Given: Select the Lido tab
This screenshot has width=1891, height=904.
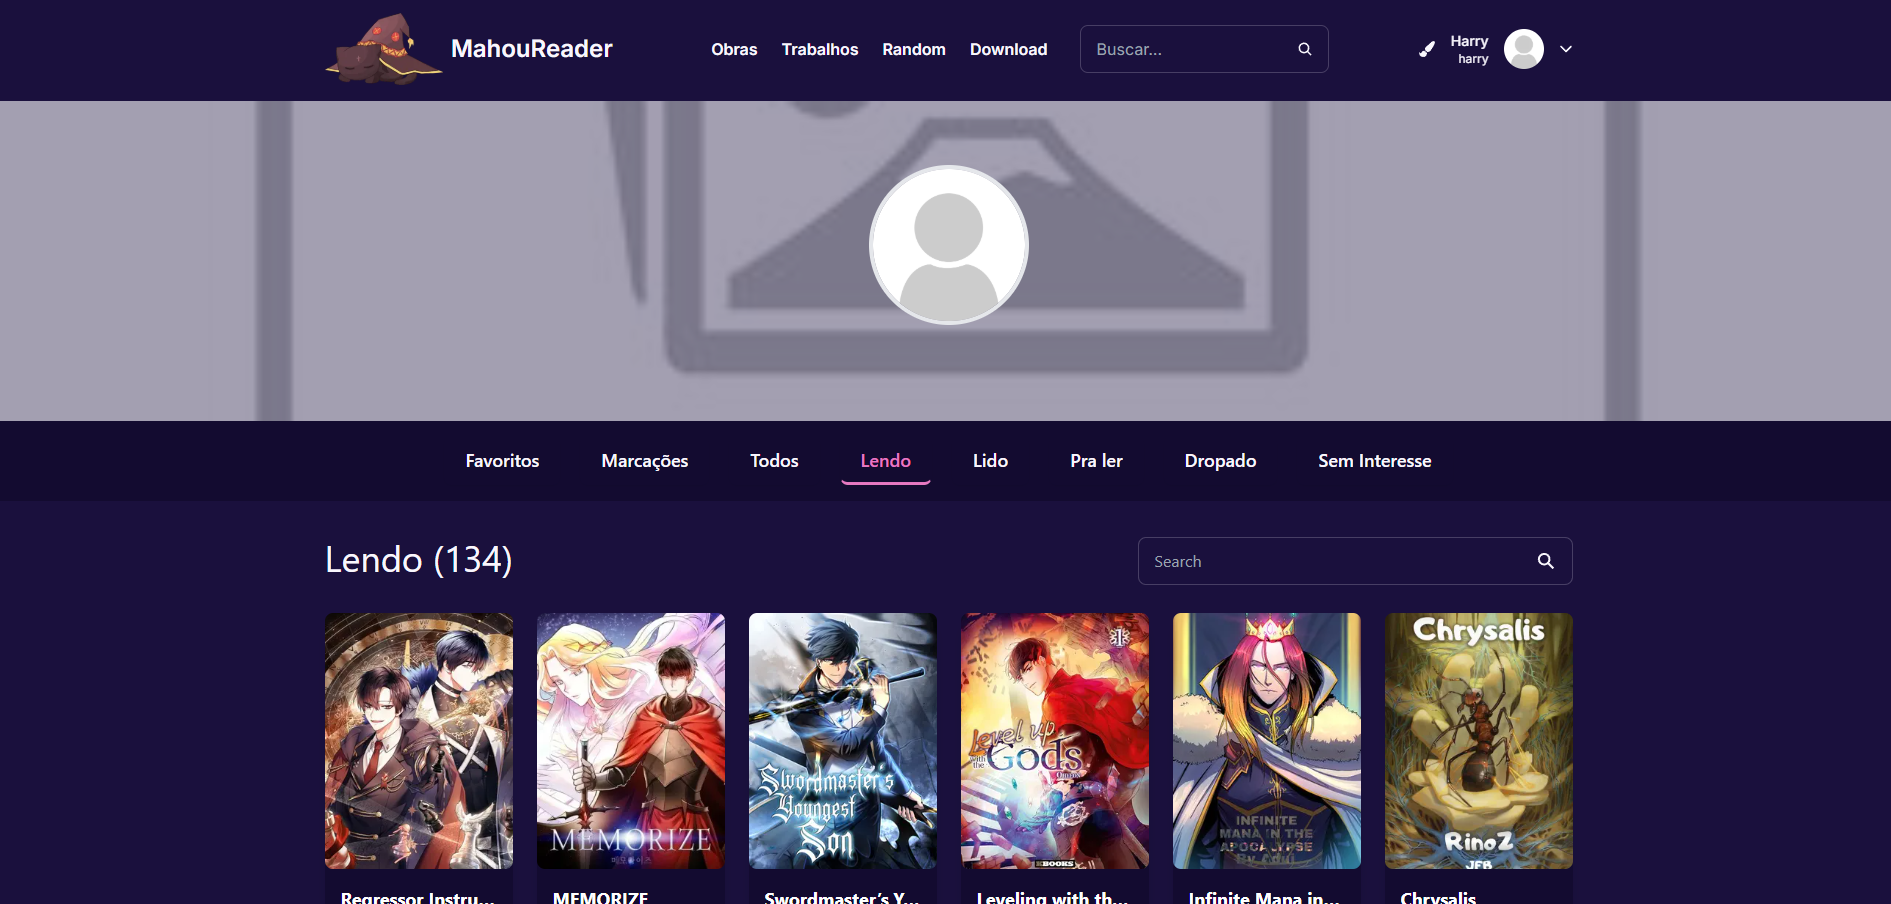Looking at the screenshot, I should coord(990,461).
